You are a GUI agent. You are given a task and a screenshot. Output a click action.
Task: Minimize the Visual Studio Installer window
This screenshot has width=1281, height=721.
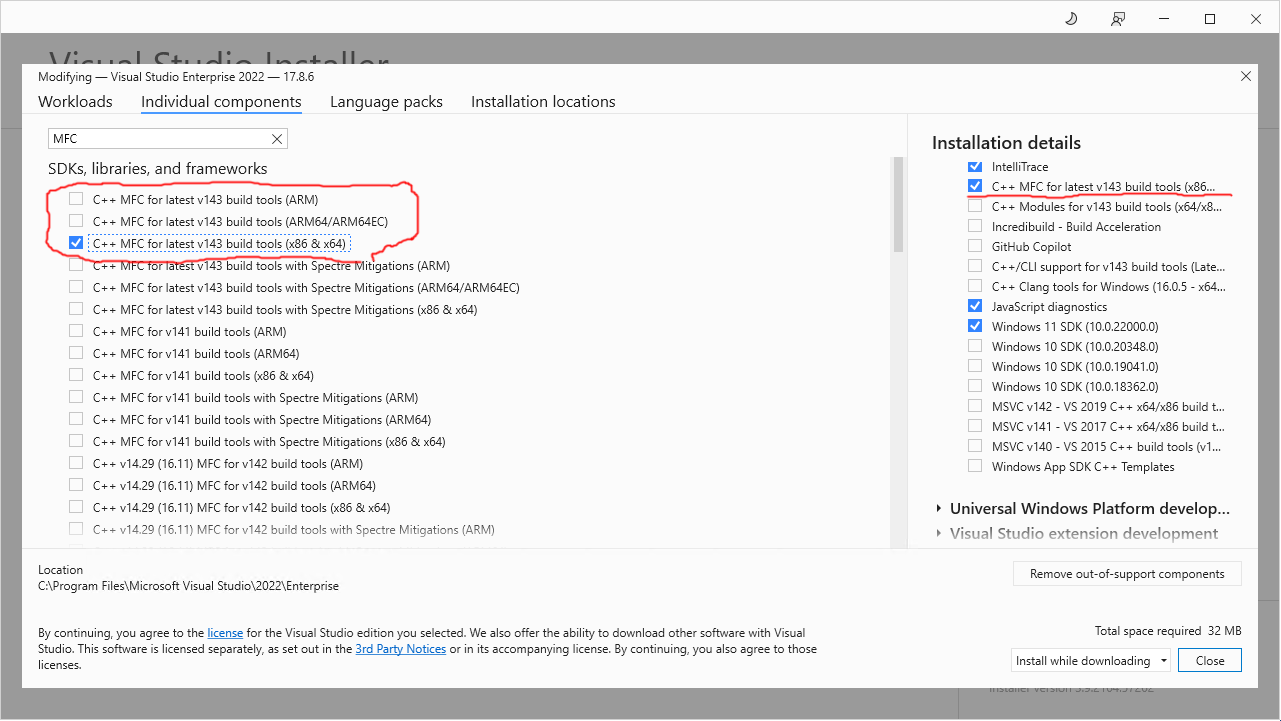point(1164,19)
